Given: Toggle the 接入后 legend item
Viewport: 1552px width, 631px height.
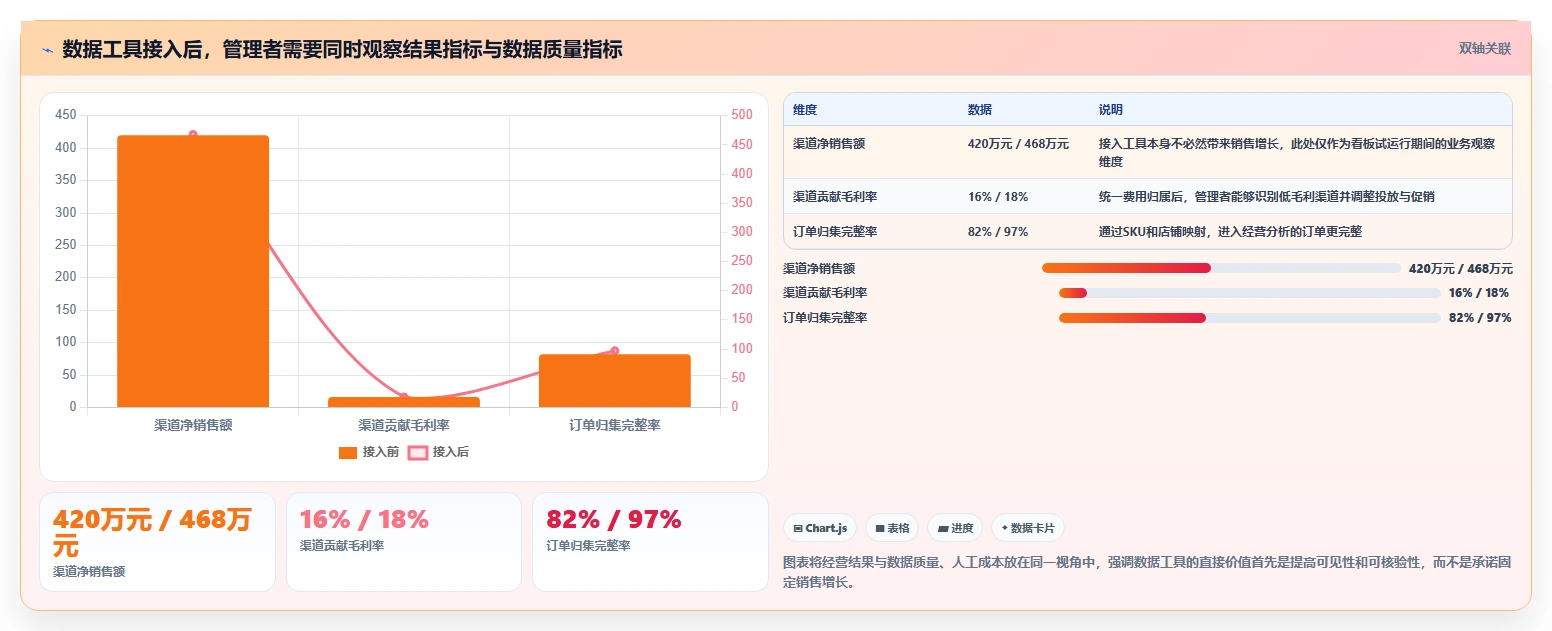Looking at the screenshot, I should (438, 452).
